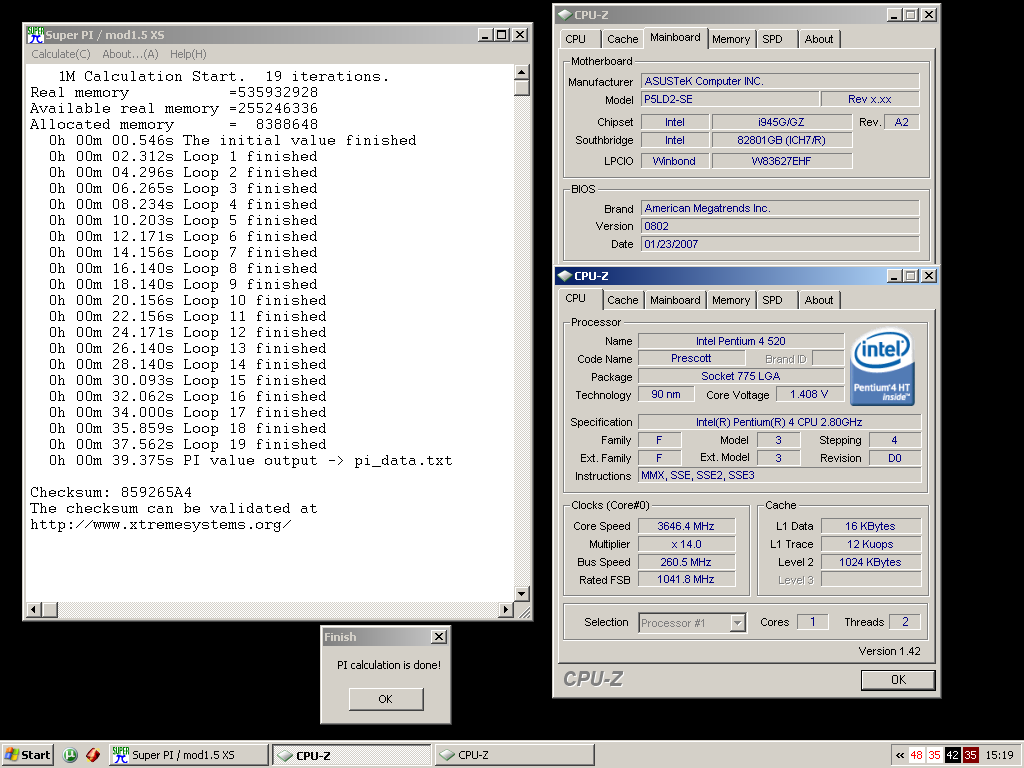
Task: Open the Calculate(C) menu in Super PI
Action: [61, 54]
